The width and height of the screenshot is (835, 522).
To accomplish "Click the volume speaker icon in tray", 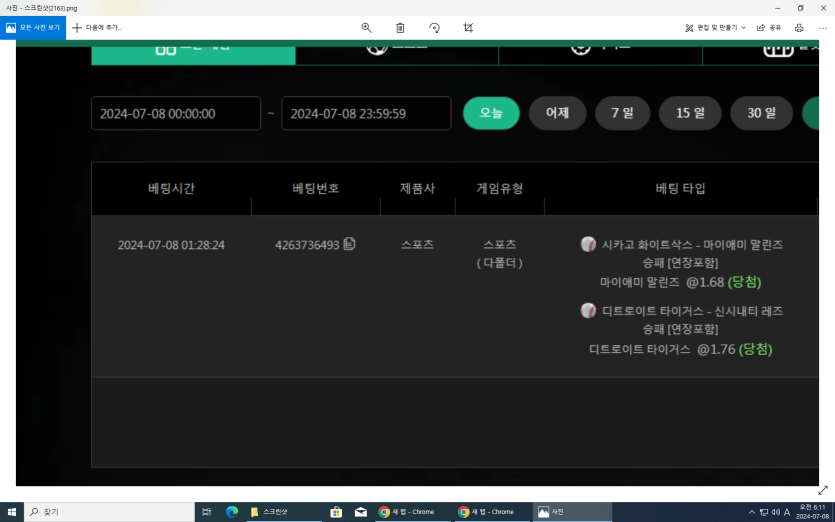I will pos(775,512).
